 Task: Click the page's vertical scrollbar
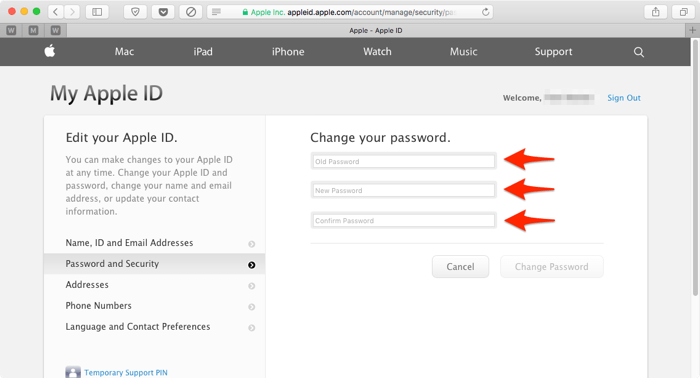(695, 167)
